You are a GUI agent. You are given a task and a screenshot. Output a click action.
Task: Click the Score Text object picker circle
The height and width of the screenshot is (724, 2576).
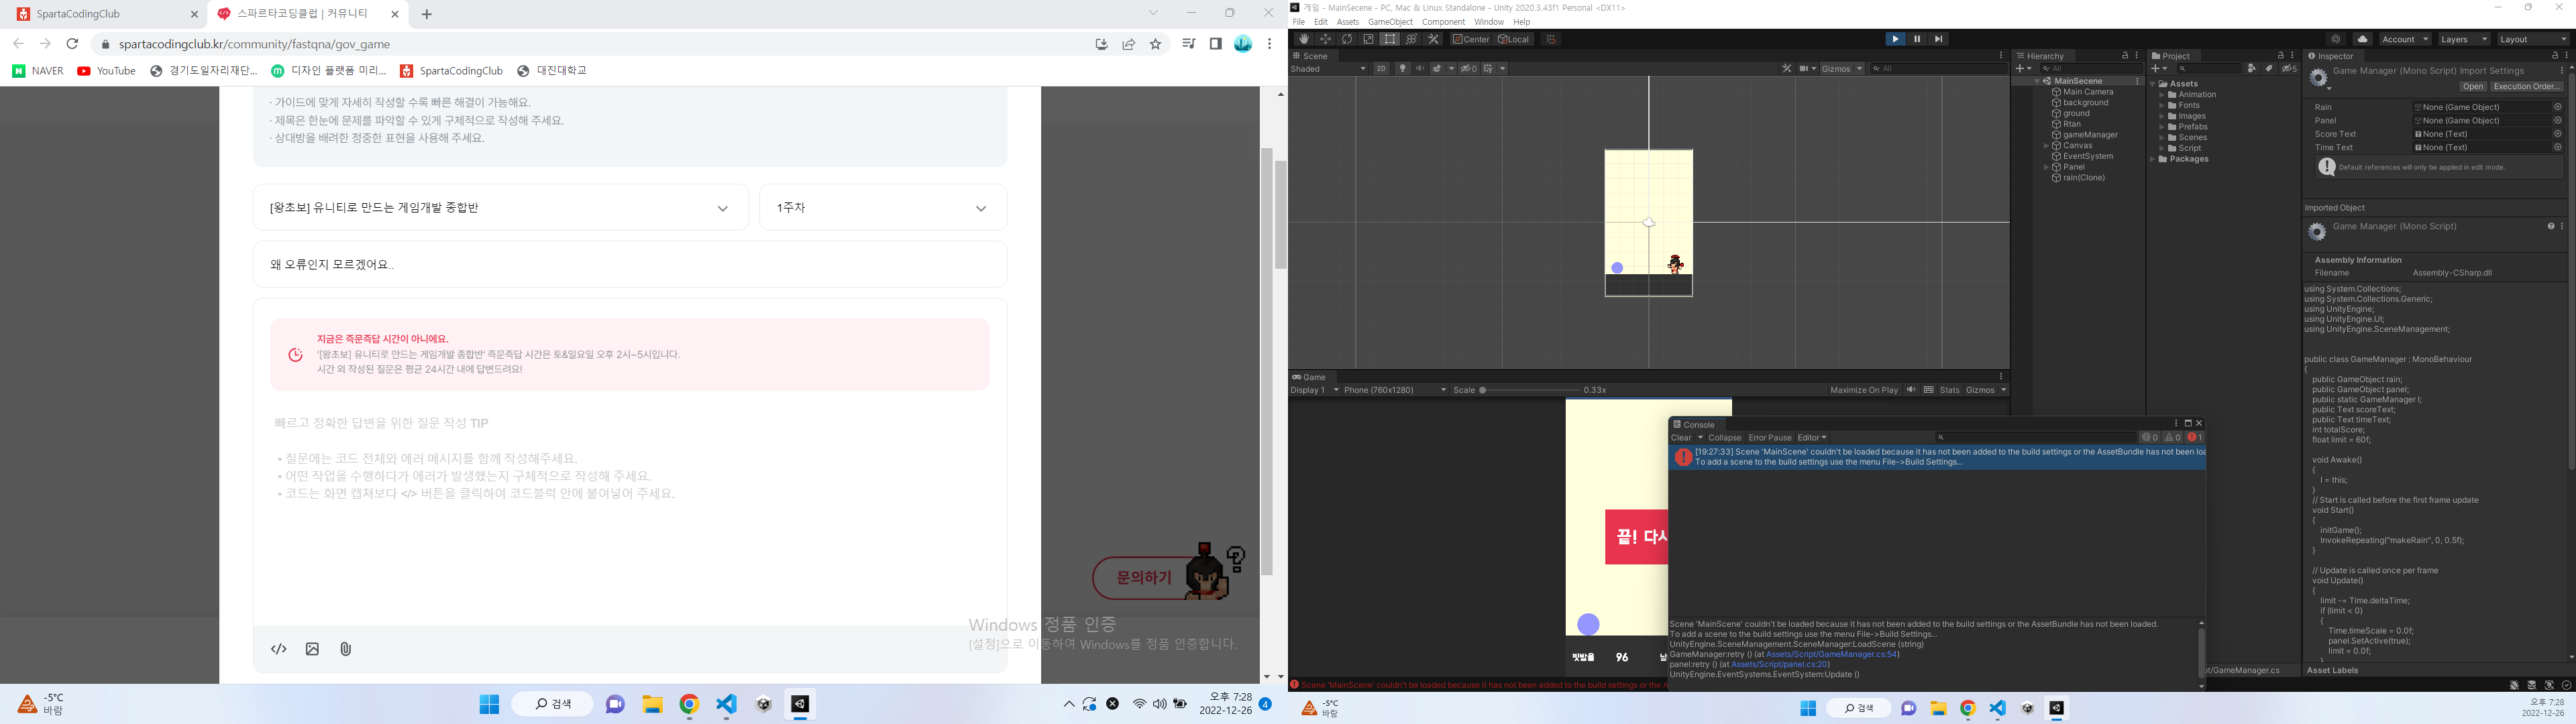pos(2558,134)
